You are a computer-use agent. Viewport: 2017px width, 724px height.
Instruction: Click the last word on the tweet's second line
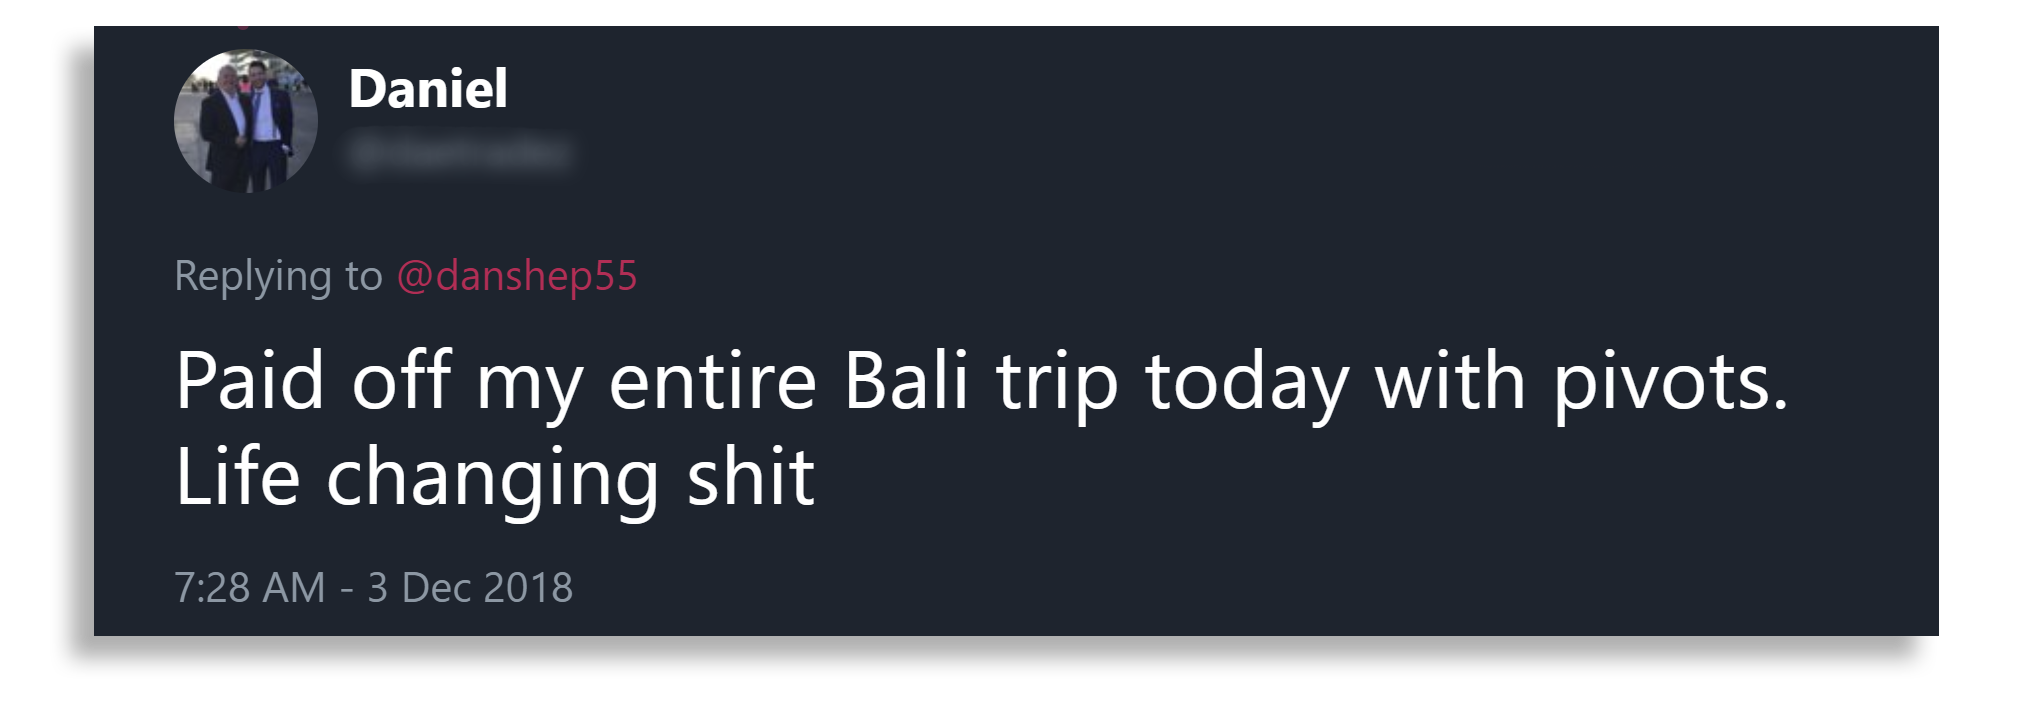click(x=751, y=476)
